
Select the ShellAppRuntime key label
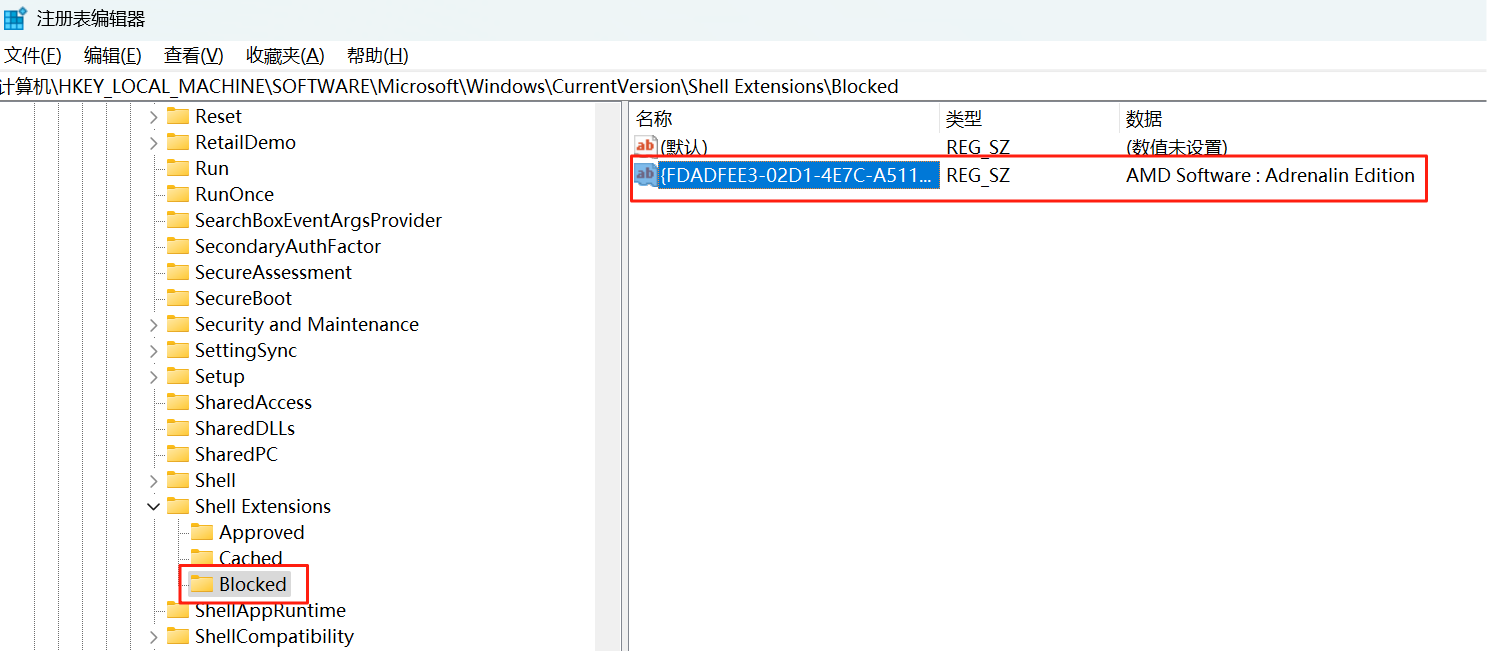[x=270, y=610]
